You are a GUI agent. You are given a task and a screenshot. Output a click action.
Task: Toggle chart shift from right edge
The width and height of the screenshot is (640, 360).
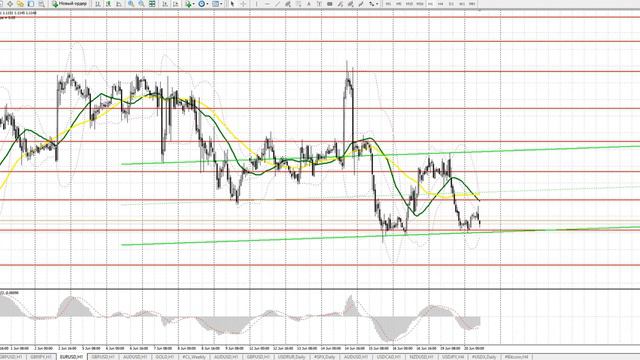click(176, 4)
